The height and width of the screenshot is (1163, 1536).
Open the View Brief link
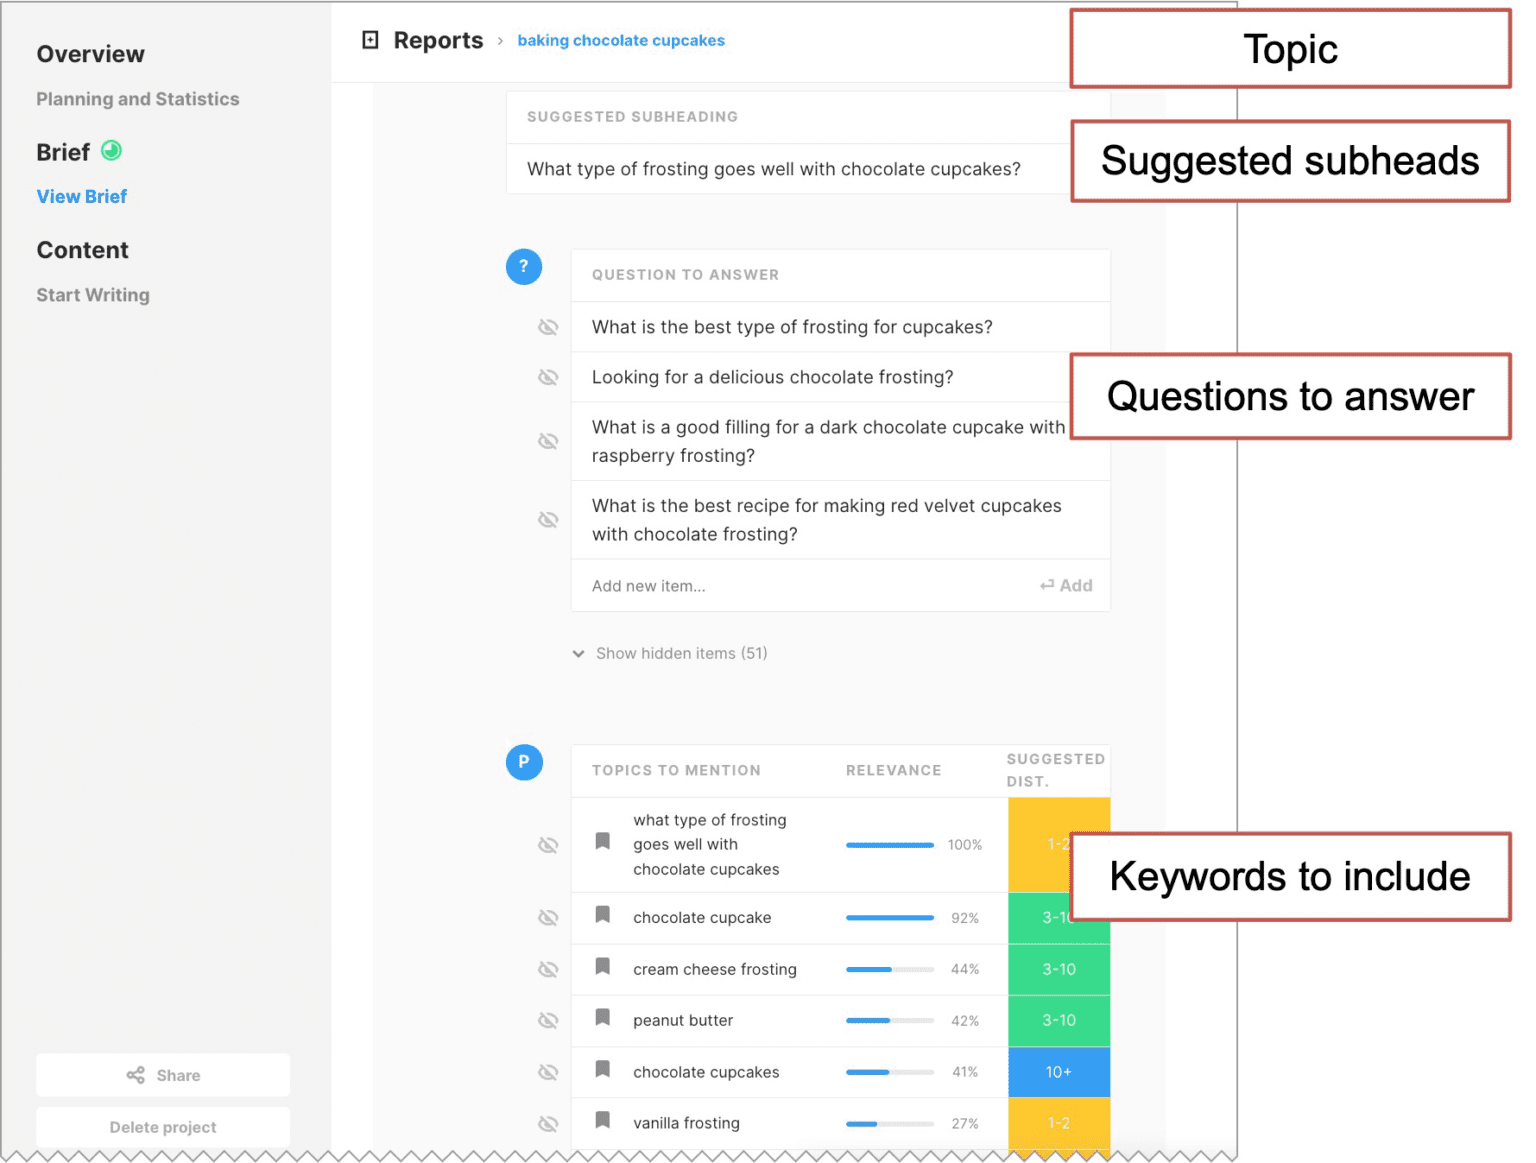point(81,196)
